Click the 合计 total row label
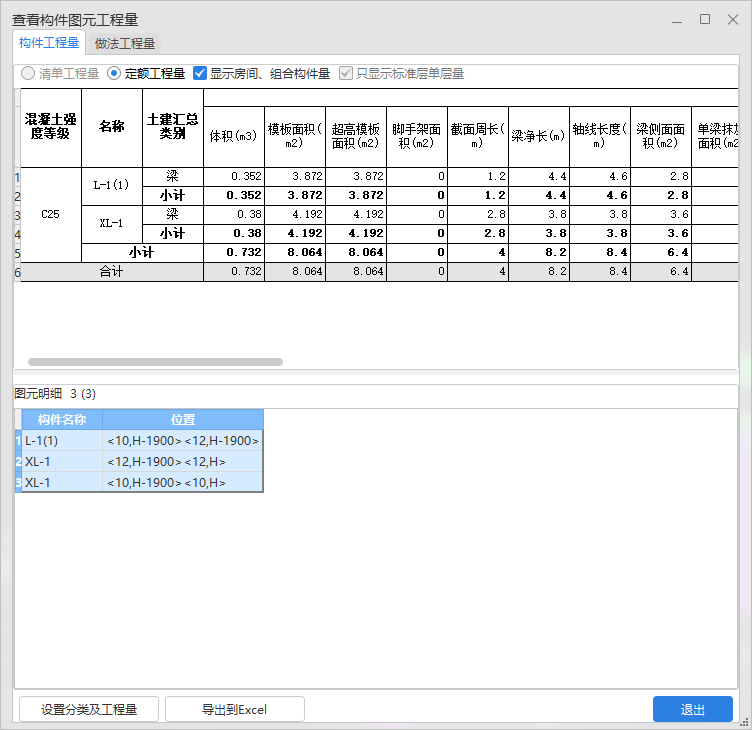The width and height of the screenshot is (752, 730). [x=112, y=272]
